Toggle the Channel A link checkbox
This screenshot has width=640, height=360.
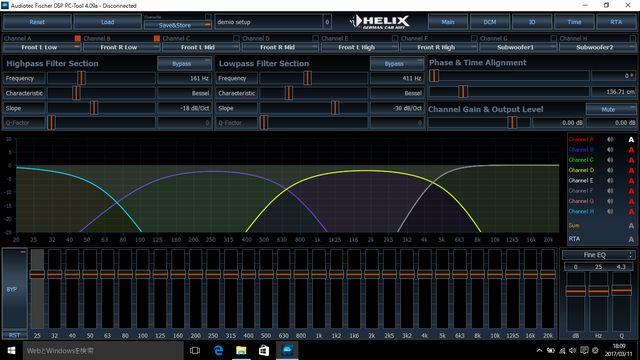click(78, 38)
